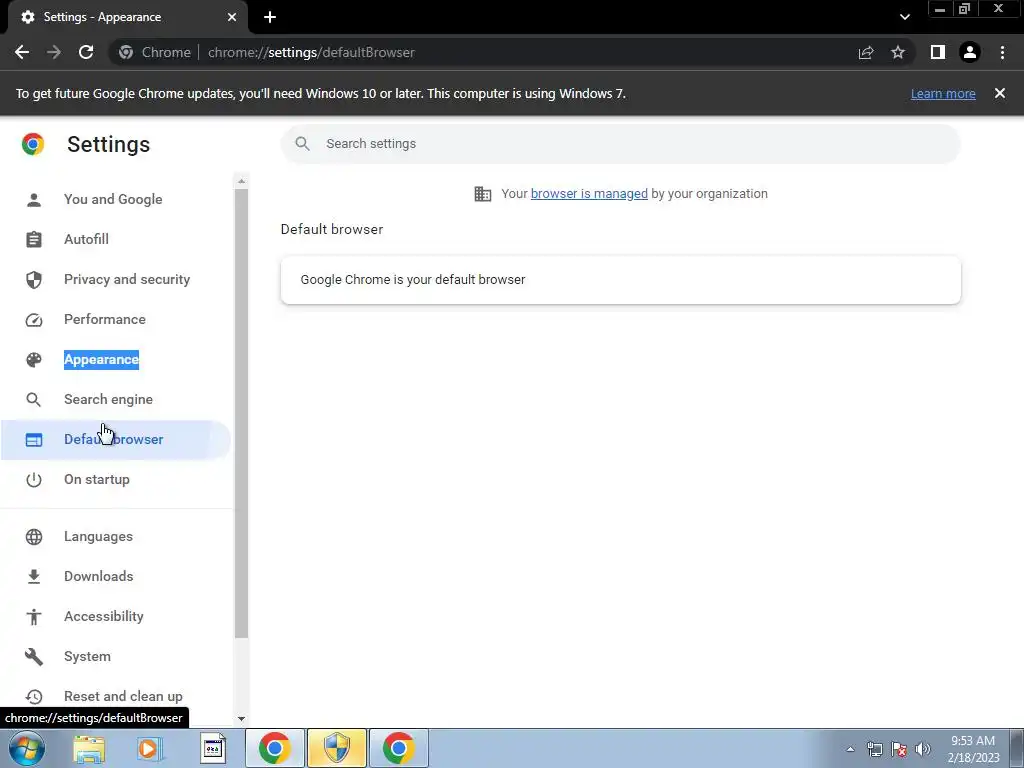Open You and Google settings
Viewport: 1024px width, 768px height.
click(x=113, y=199)
